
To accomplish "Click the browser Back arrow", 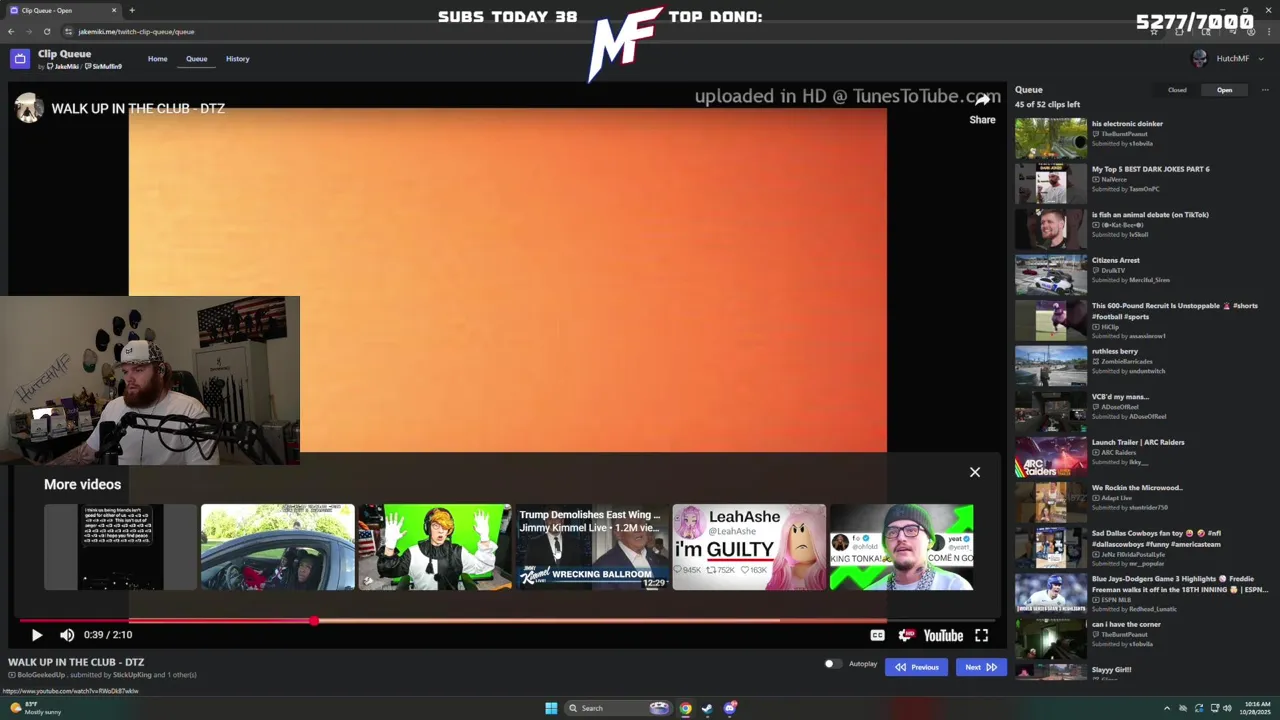I will [x=11, y=31].
